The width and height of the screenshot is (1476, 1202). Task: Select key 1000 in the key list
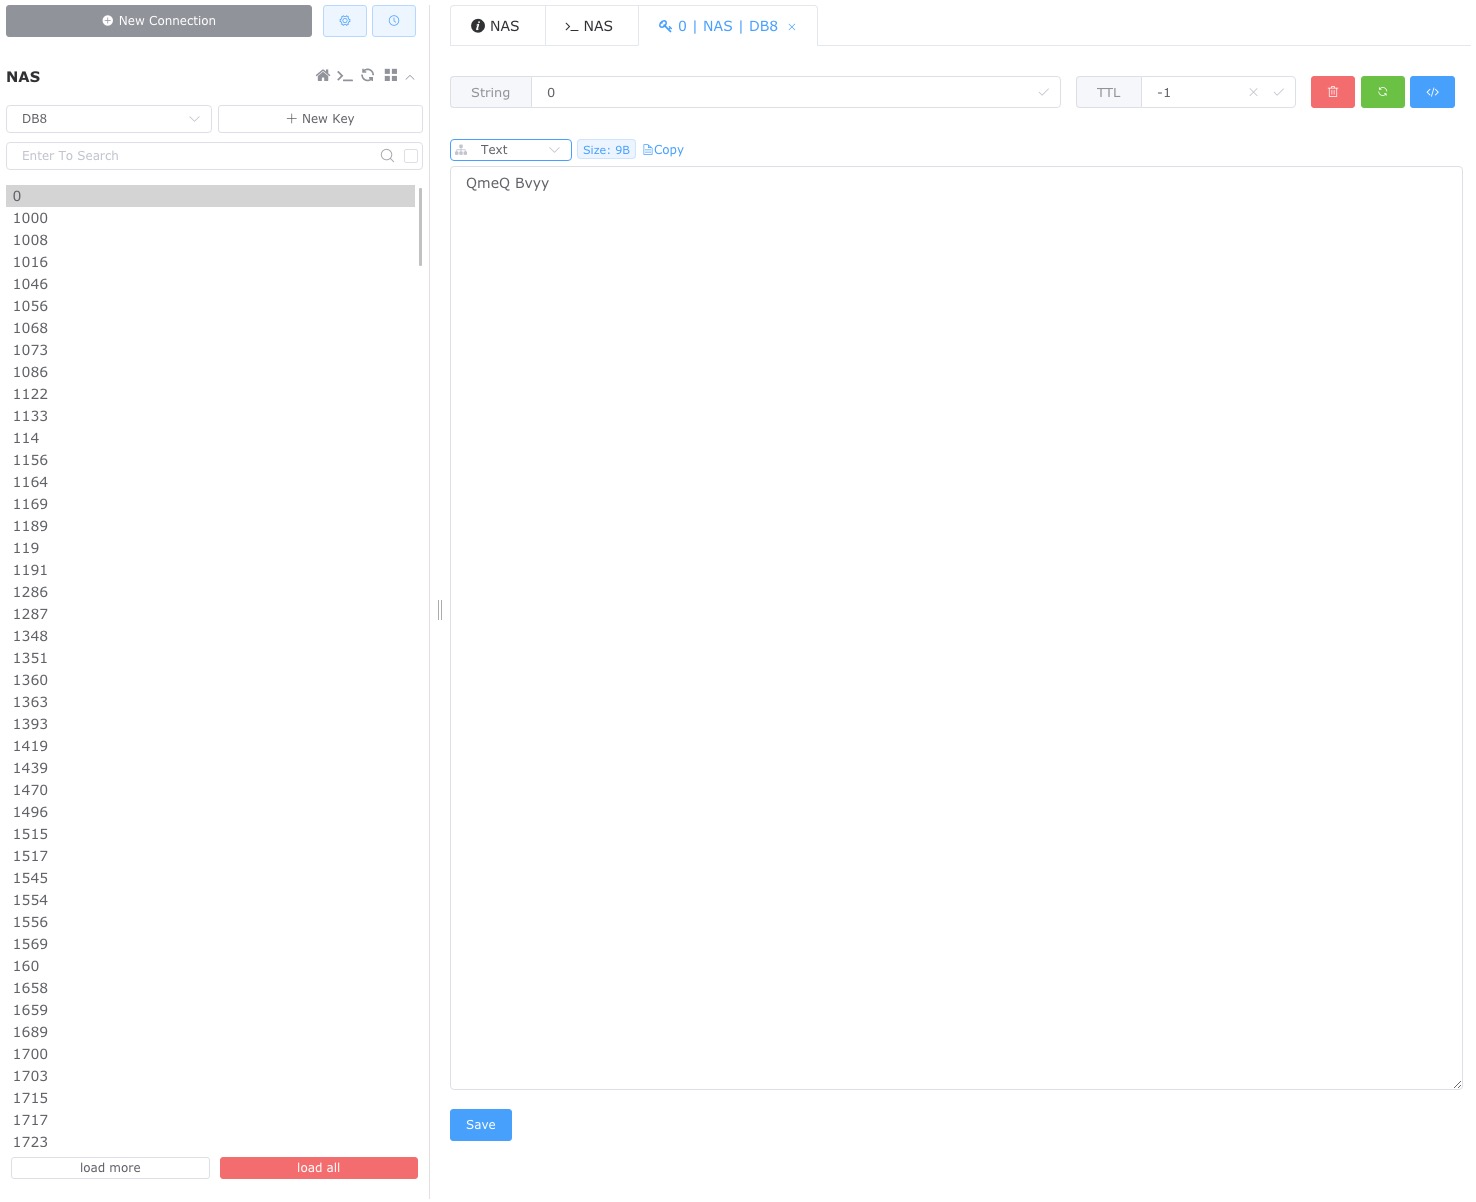[x=30, y=218]
